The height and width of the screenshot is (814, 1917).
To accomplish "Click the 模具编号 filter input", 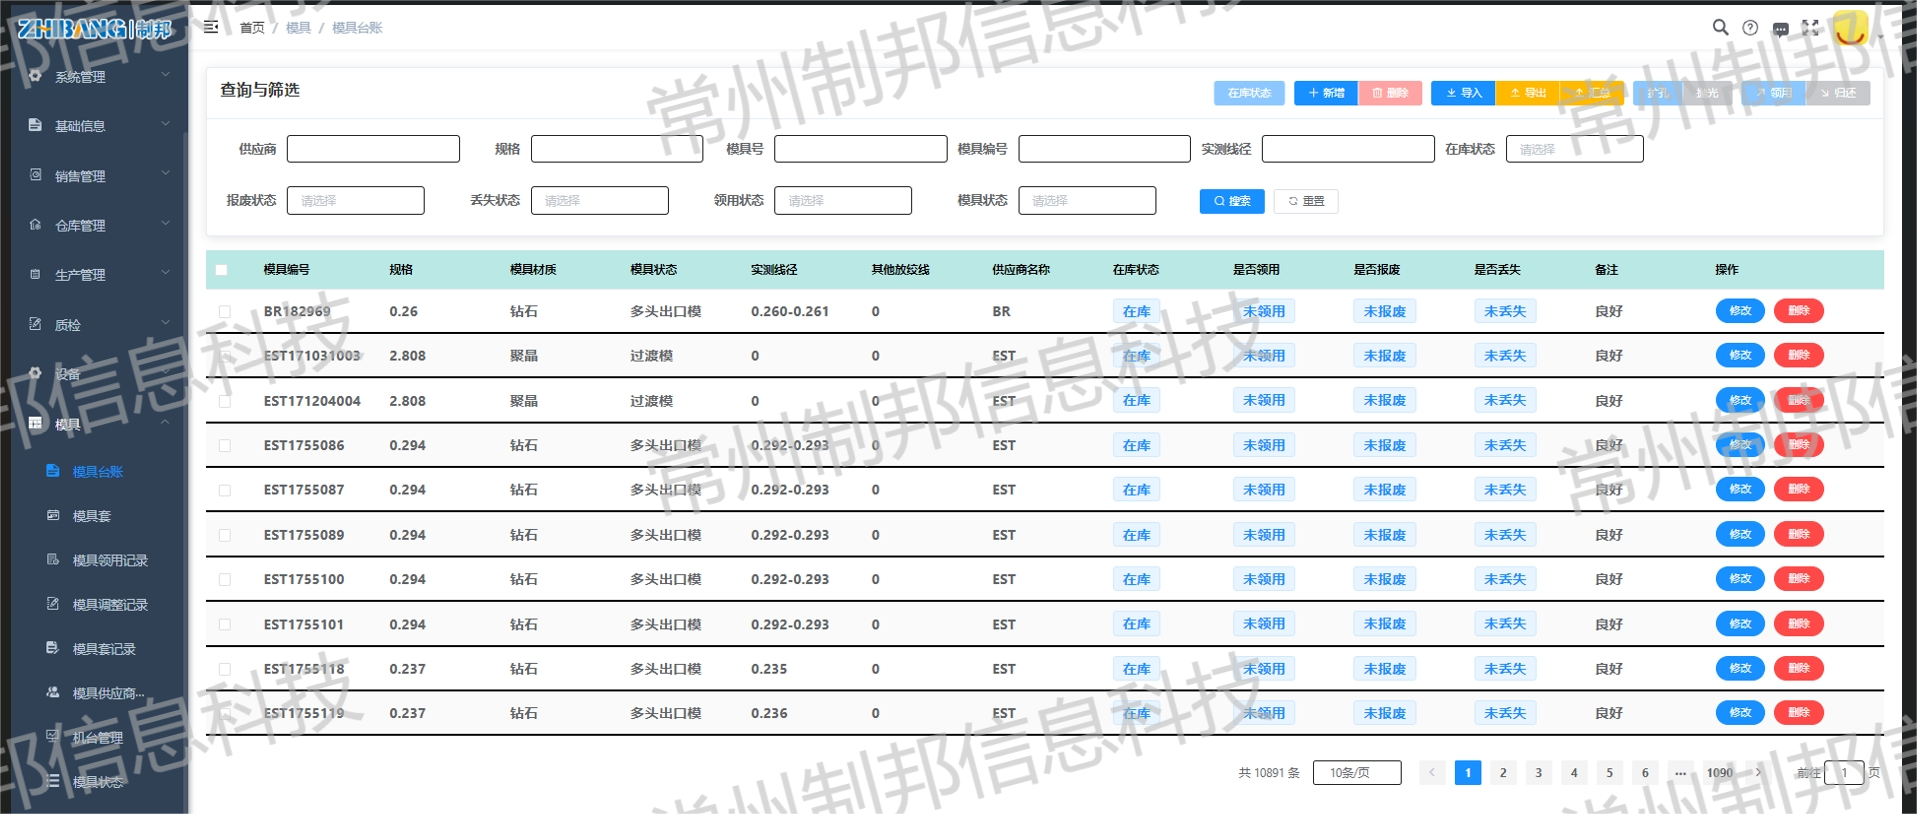I will (1104, 149).
